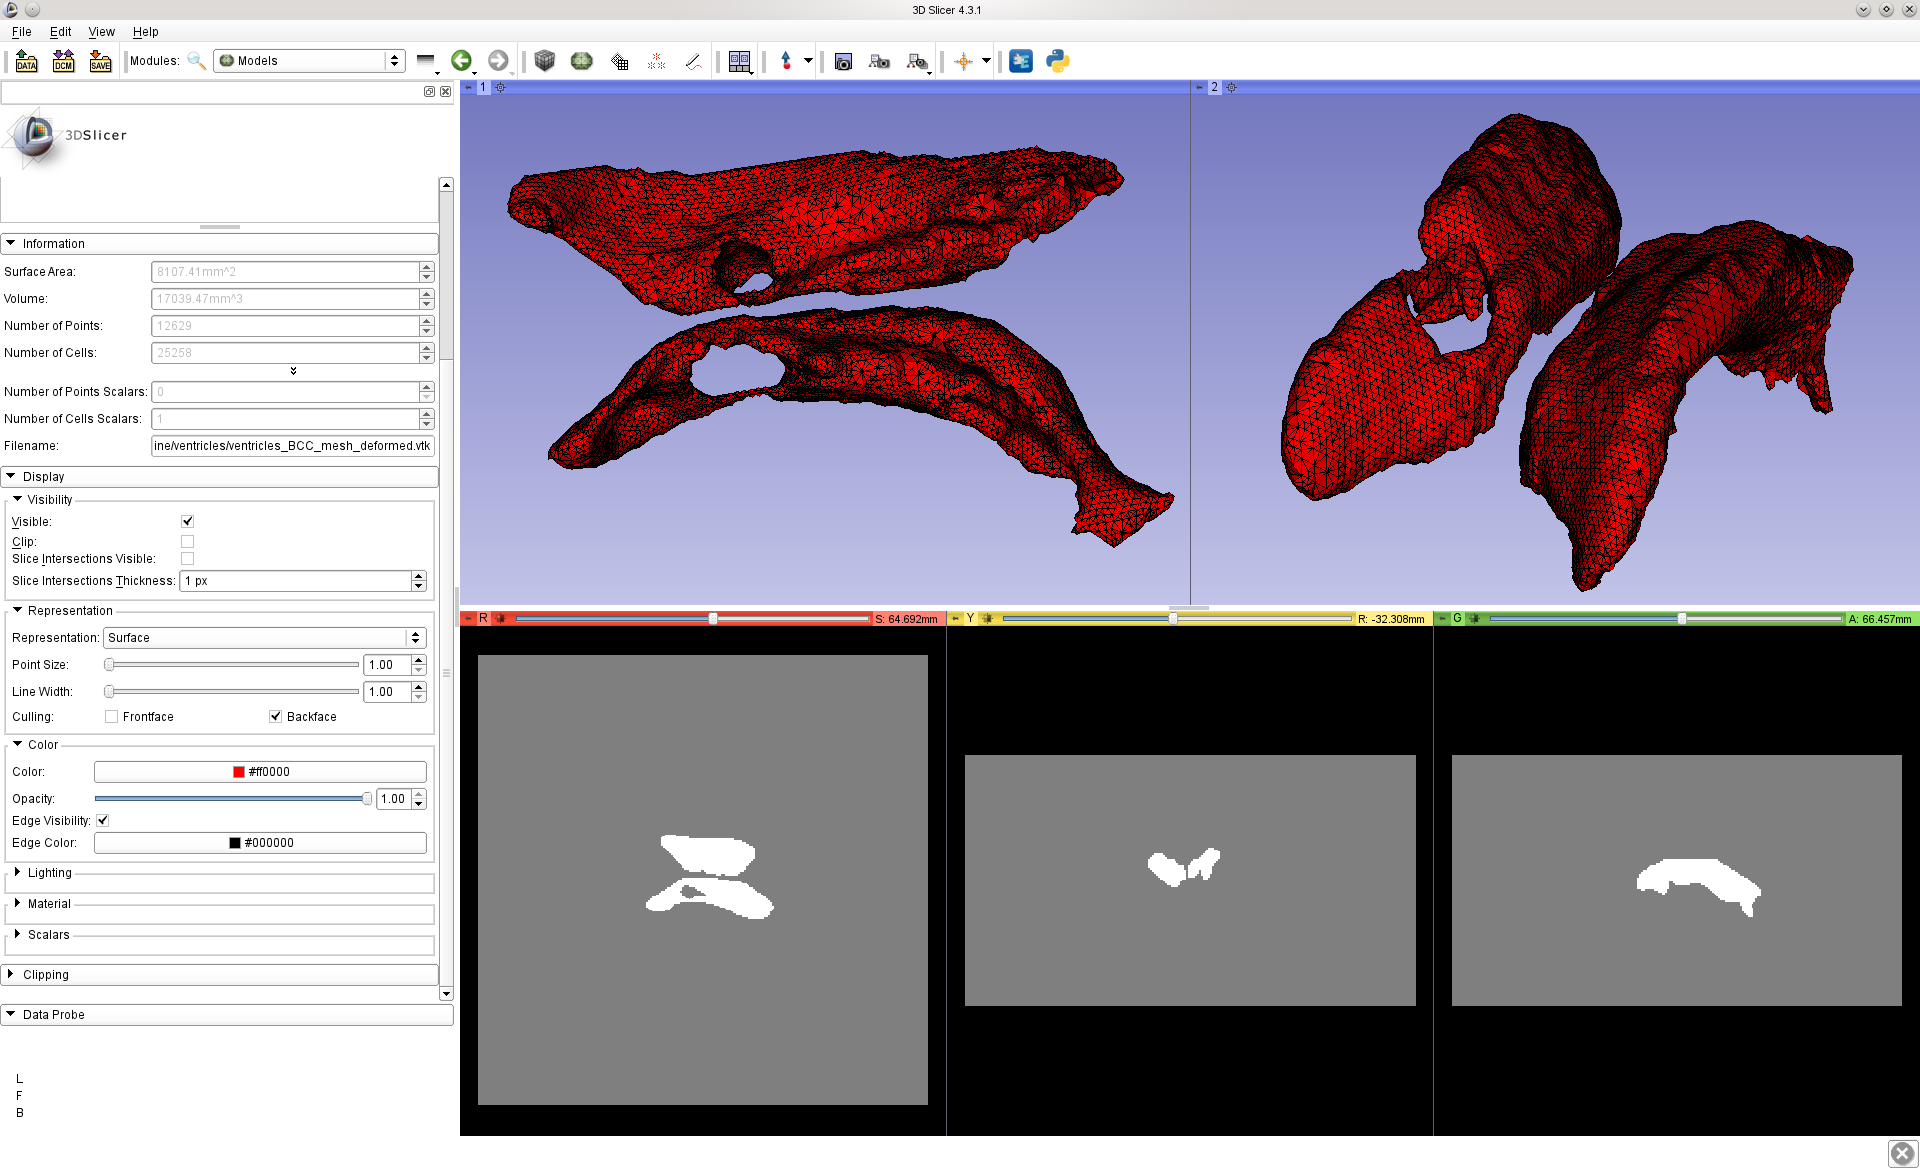
Task: Click the Load DATA icon
Action: click(x=27, y=61)
